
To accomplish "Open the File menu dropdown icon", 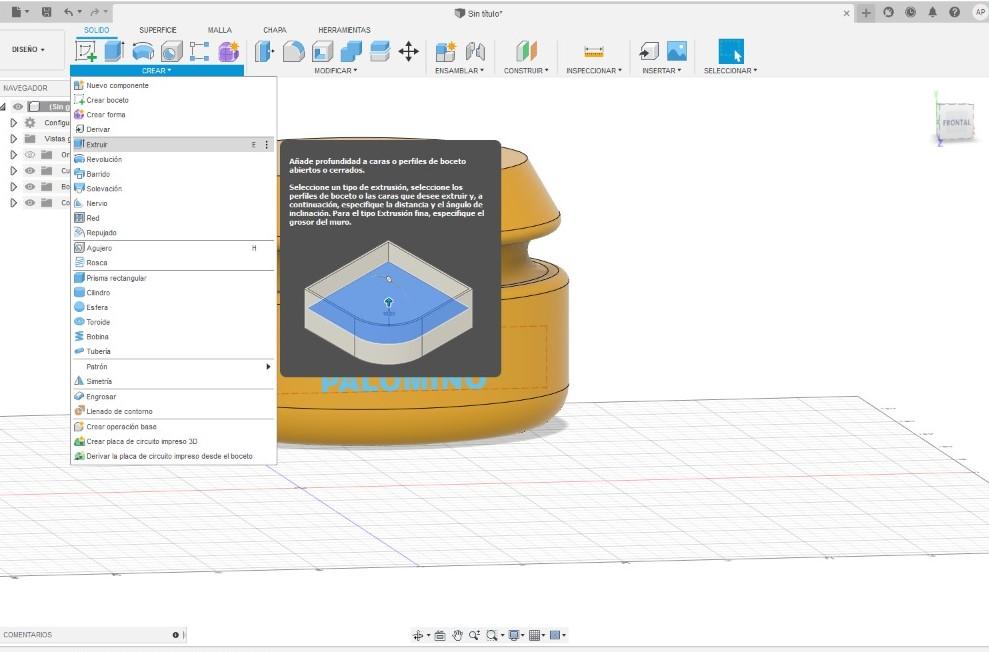I will coord(20,11).
